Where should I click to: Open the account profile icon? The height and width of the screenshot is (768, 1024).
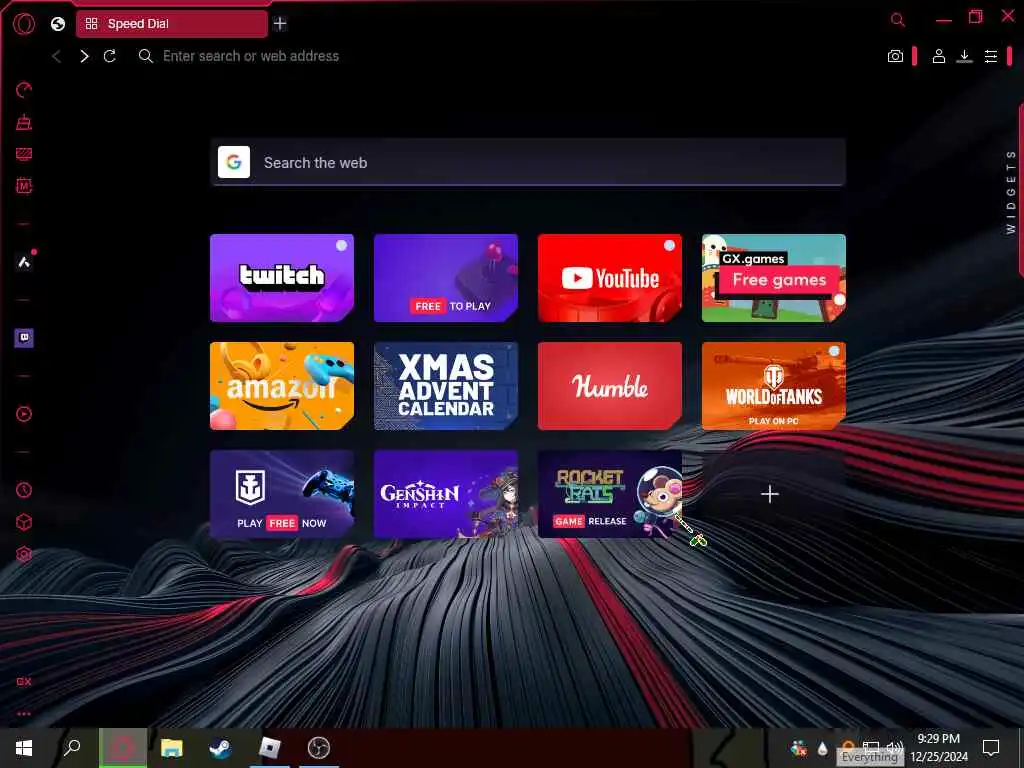(x=938, y=56)
